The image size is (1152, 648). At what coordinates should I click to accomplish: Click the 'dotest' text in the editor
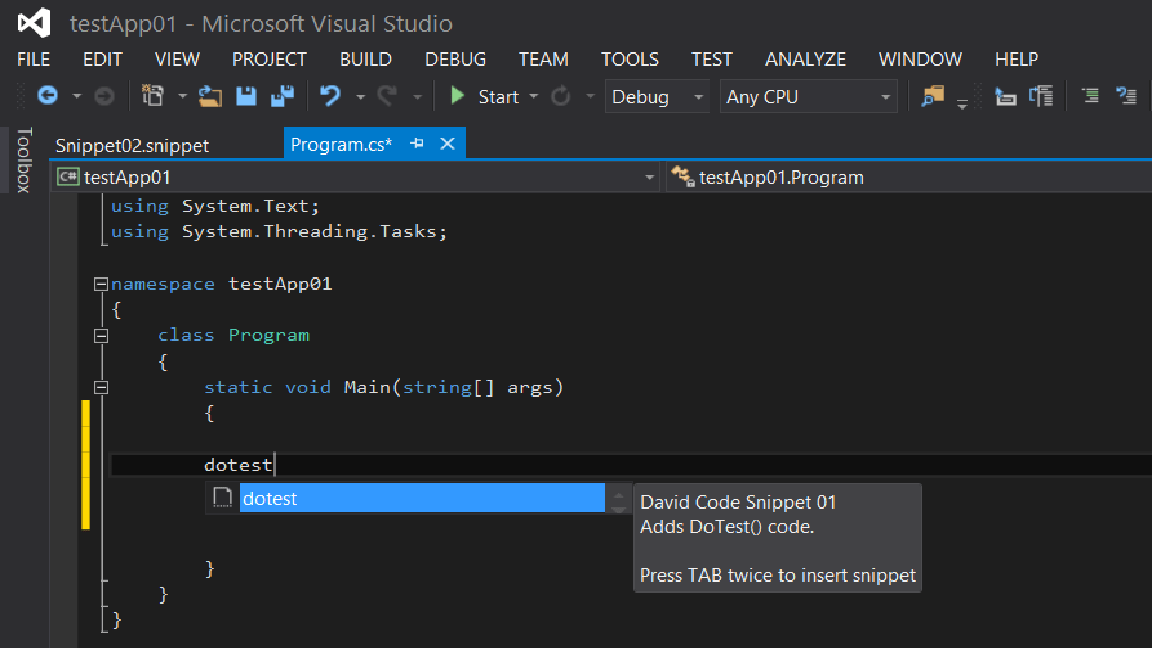pos(238,465)
